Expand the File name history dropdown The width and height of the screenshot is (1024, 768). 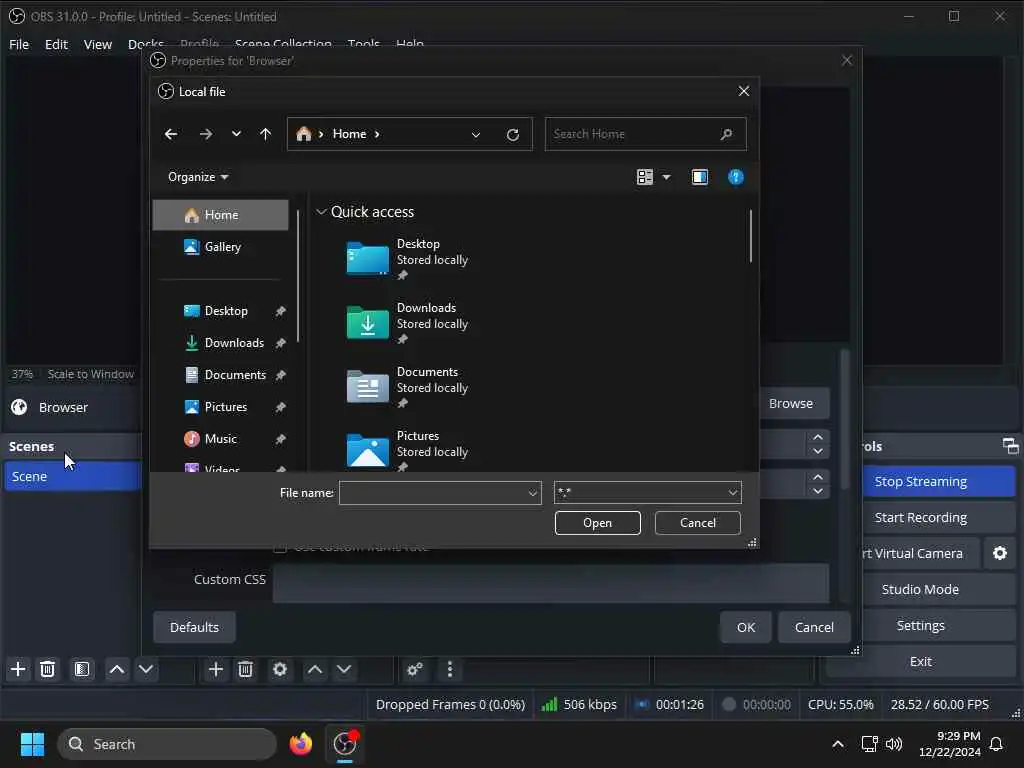533,493
